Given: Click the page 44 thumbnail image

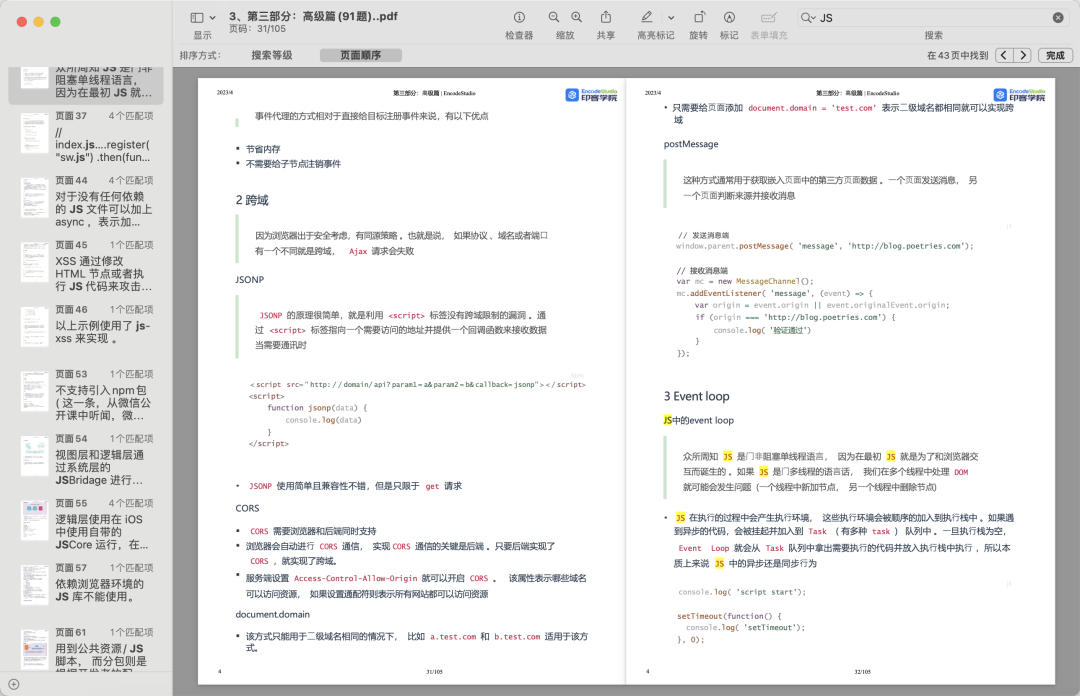Looking at the screenshot, I should (x=34, y=198).
